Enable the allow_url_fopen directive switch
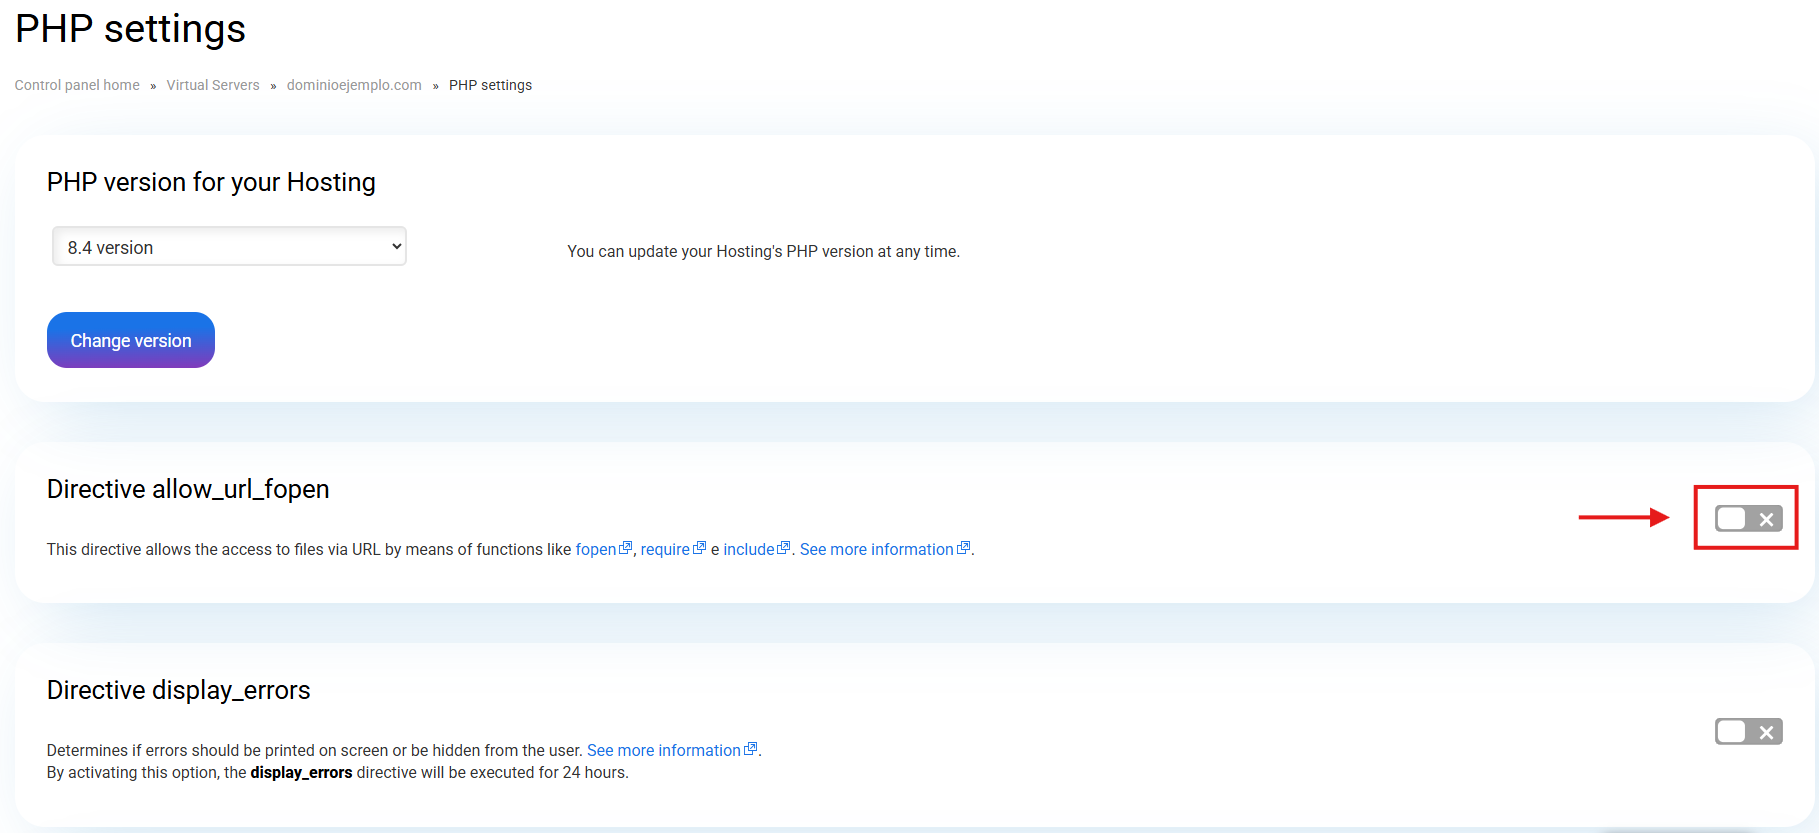This screenshot has height=833, width=1819. [x=1748, y=519]
